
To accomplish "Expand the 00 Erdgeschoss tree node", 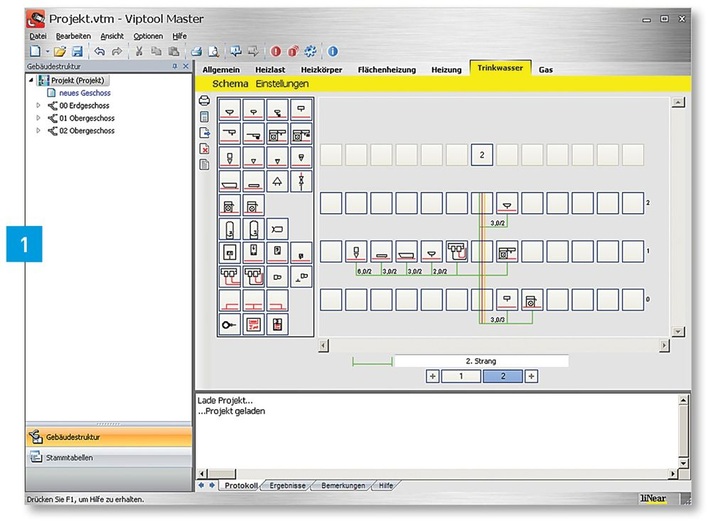I will tap(39, 104).
